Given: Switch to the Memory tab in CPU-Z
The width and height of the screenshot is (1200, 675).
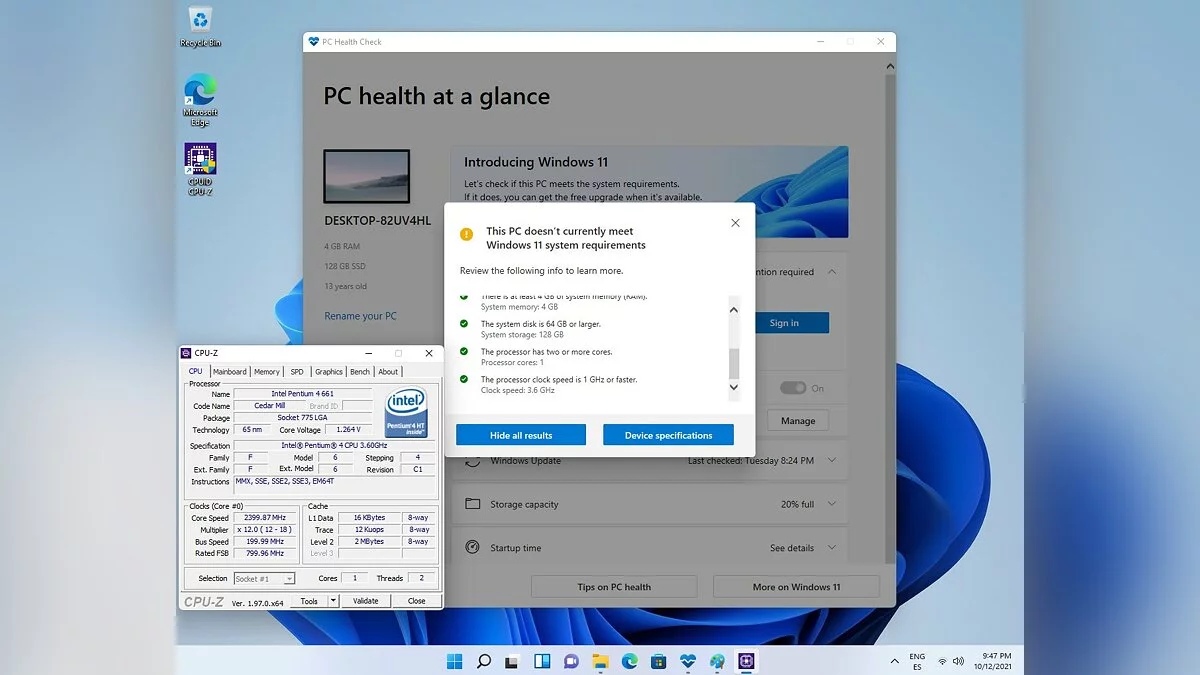Looking at the screenshot, I should coord(267,371).
